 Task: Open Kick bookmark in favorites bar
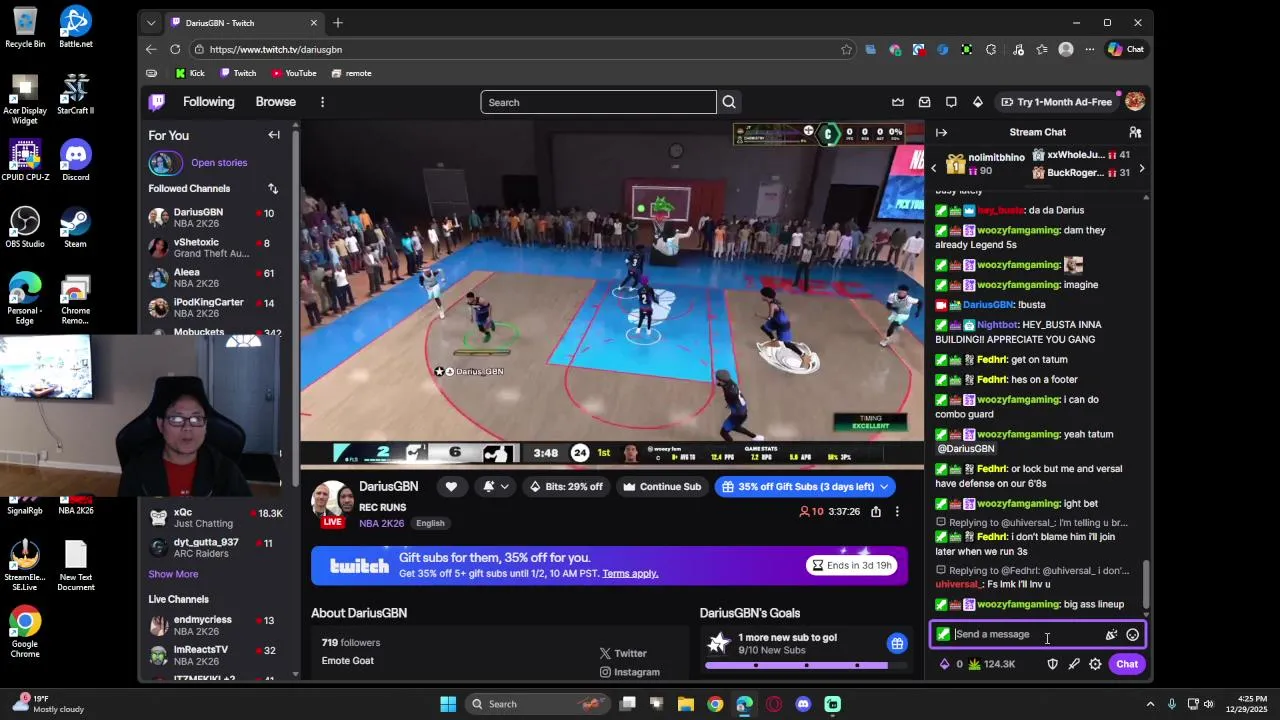pyautogui.click(x=190, y=73)
